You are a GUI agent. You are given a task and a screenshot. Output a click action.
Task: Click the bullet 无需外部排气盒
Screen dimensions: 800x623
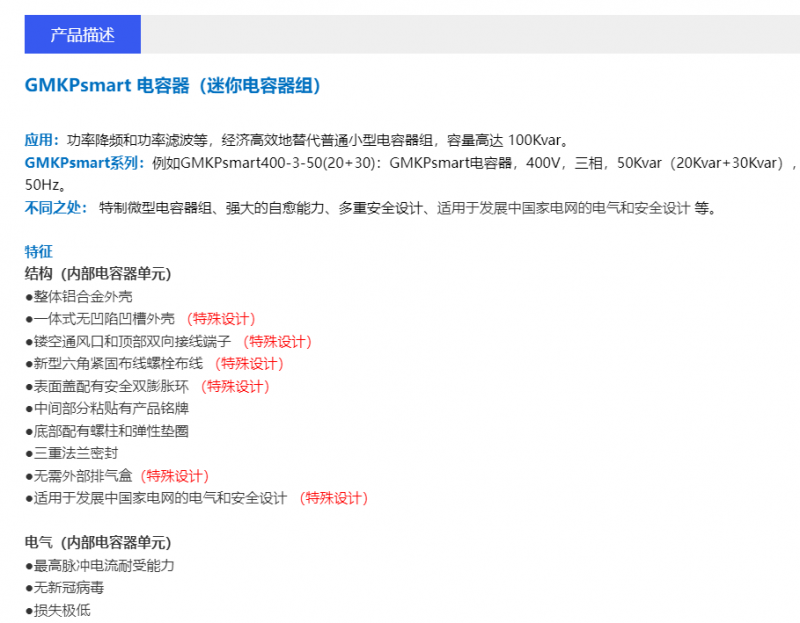pos(79,476)
